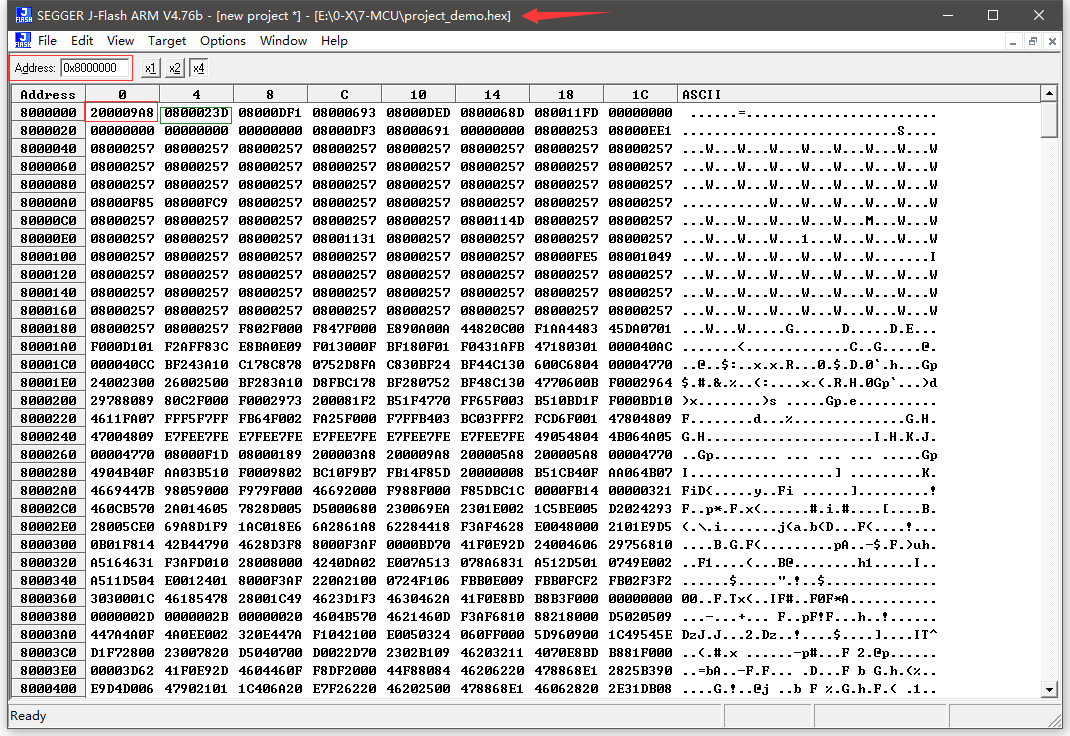Select hex value 0800068D
The height and width of the screenshot is (736, 1070).
point(492,113)
